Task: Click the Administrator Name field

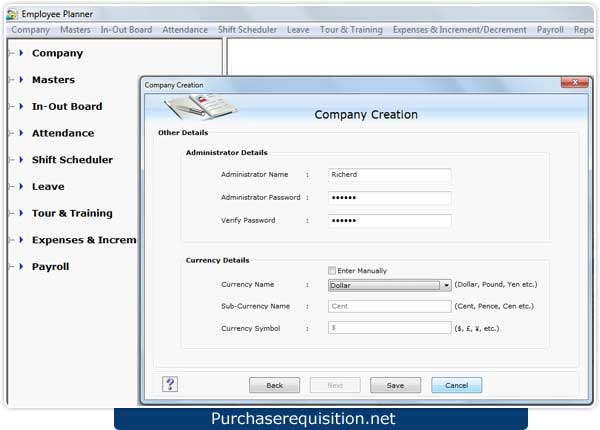Action: (x=390, y=175)
